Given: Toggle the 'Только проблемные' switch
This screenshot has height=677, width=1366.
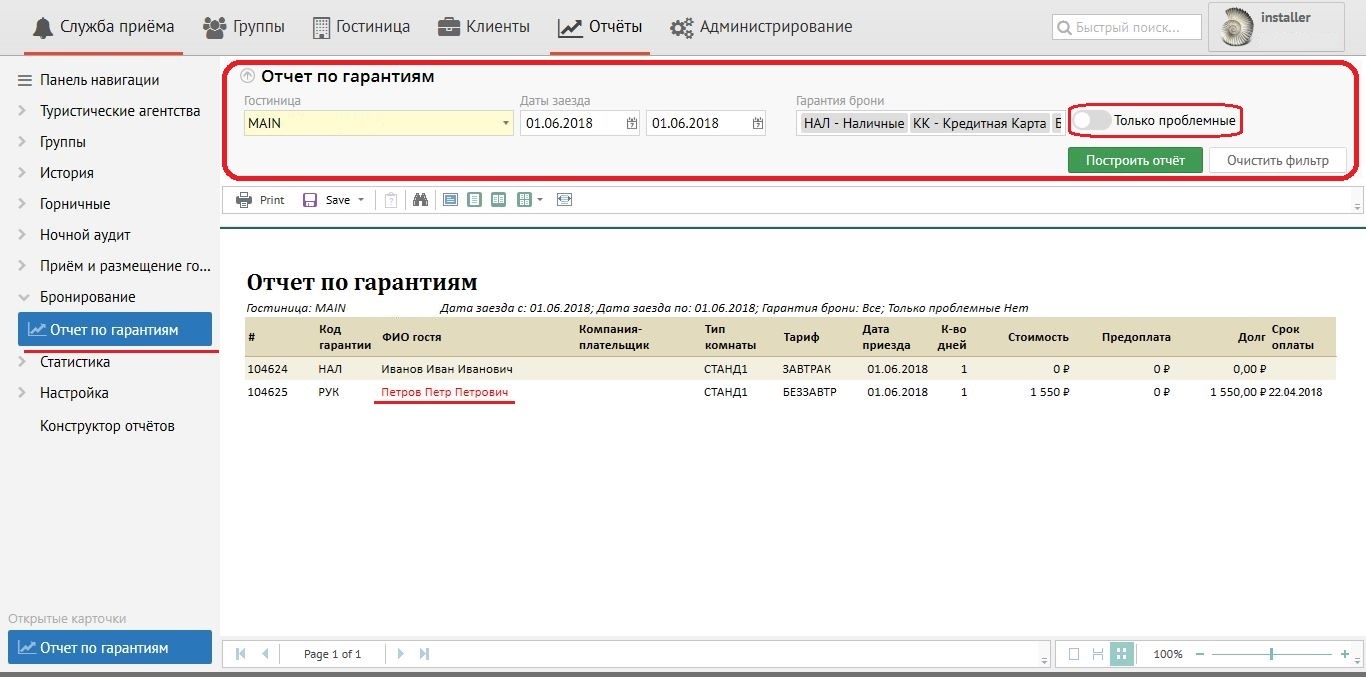Looking at the screenshot, I should click(x=1091, y=121).
